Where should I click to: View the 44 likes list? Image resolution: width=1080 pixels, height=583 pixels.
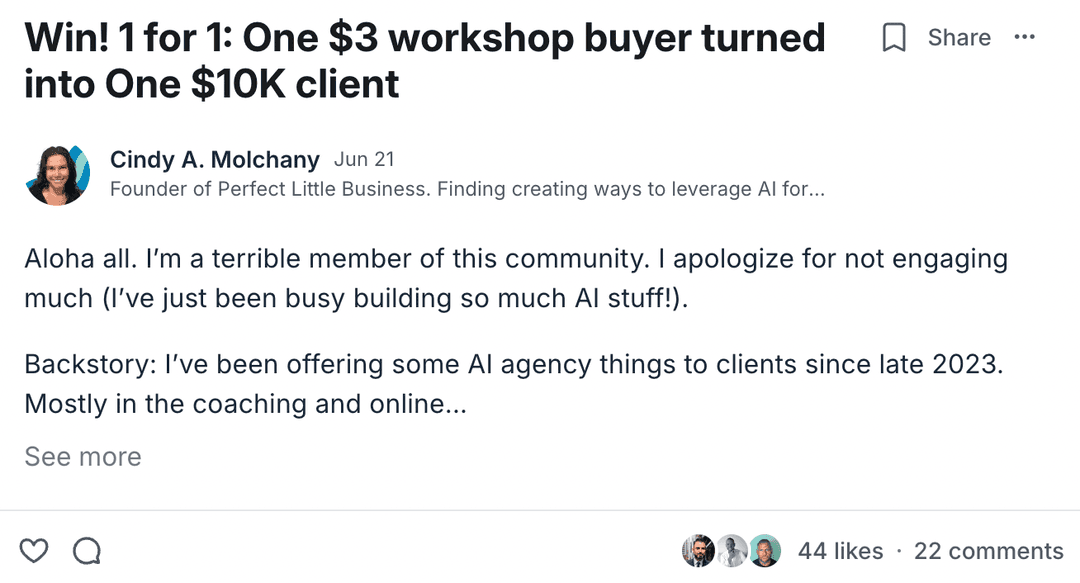pyautogui.click(x=840, y=551)
